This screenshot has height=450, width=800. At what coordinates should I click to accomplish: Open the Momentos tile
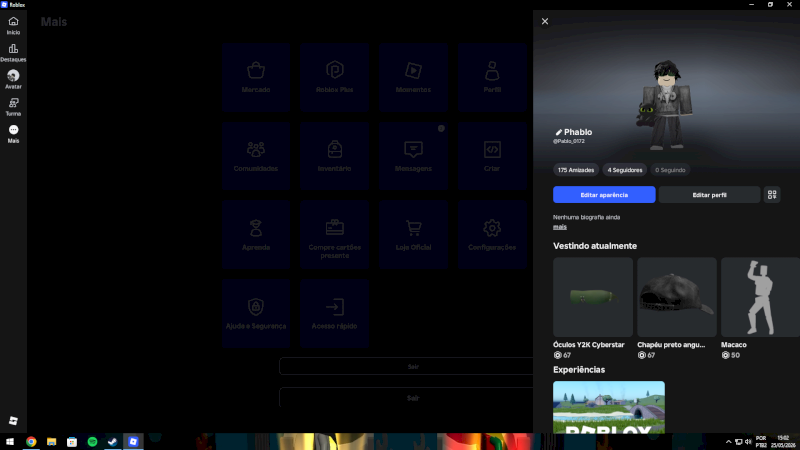tap(413, 78)
